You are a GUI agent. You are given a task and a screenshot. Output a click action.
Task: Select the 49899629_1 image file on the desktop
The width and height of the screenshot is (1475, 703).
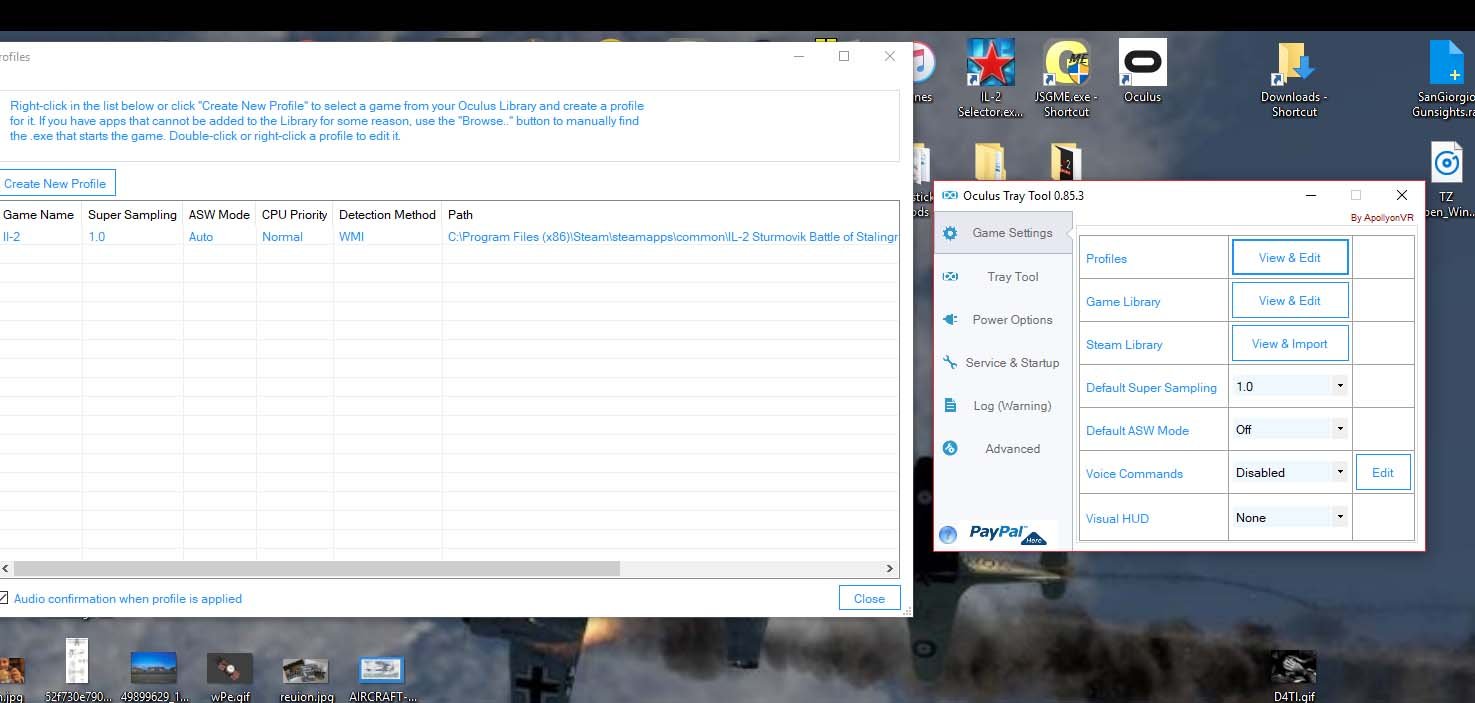click(x=153, y=676)
